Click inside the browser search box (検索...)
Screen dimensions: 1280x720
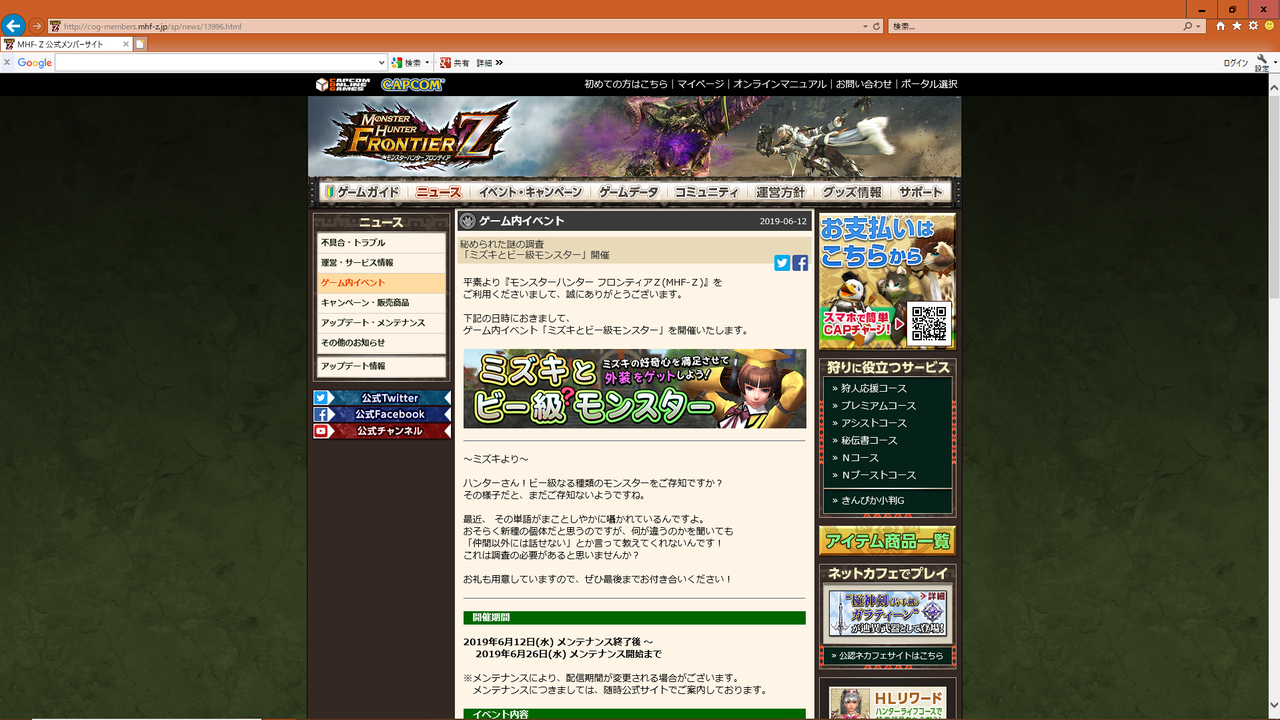click(1035, 26)
